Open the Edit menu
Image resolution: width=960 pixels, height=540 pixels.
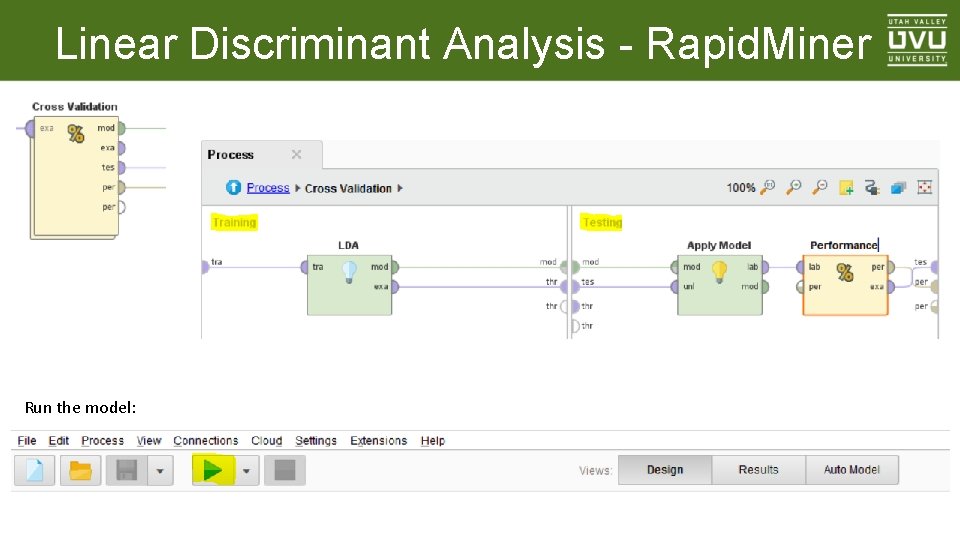58,440
